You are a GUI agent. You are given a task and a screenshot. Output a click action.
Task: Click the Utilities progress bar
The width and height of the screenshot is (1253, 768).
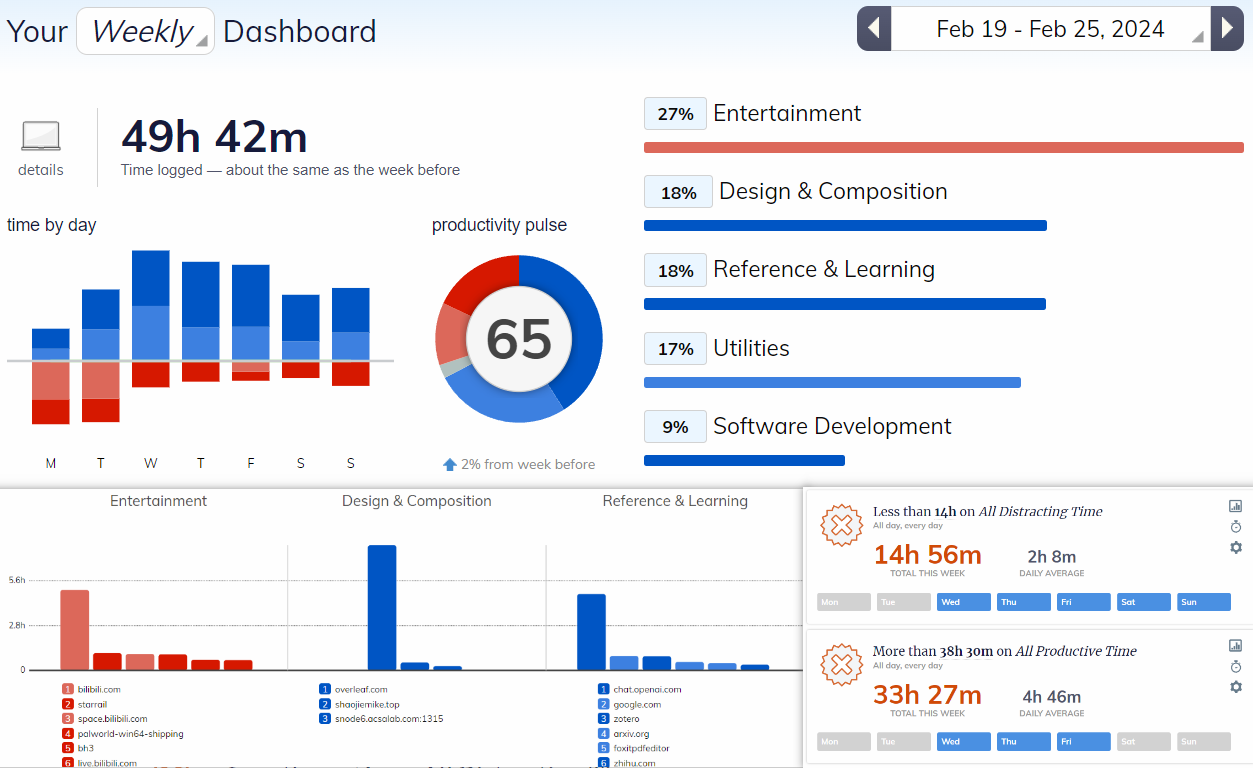[832, 382]
